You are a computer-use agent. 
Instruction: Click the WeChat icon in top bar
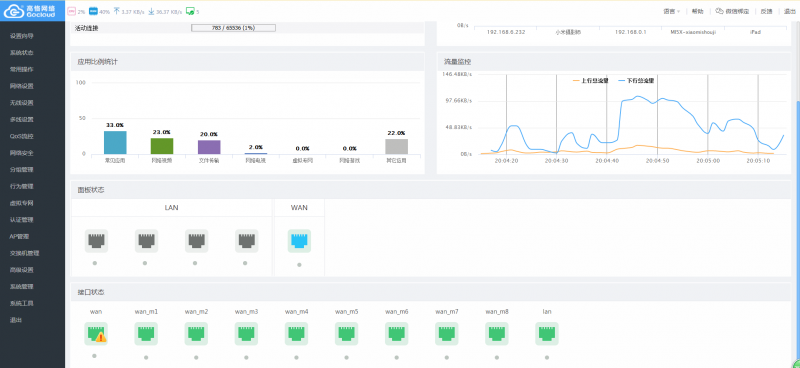coord(719,11)
